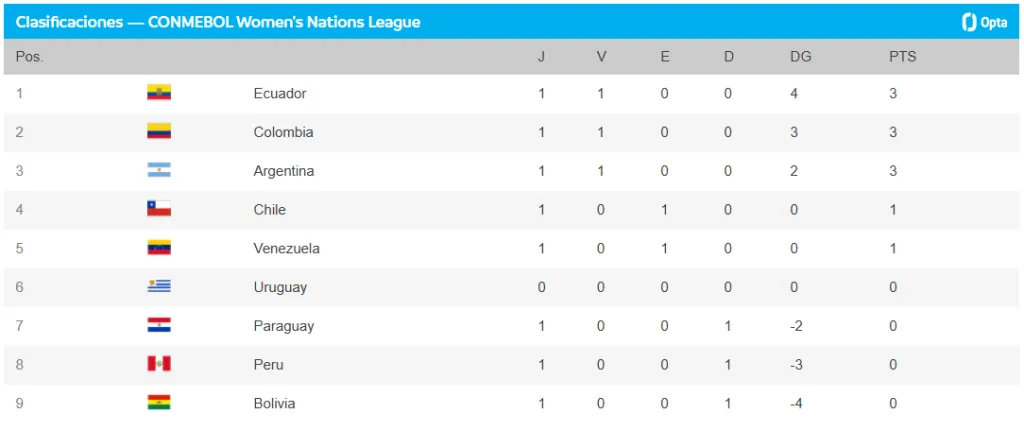Click the Uruguay team name
This screenshot has height=431, width=1024.
click(280, 287)
